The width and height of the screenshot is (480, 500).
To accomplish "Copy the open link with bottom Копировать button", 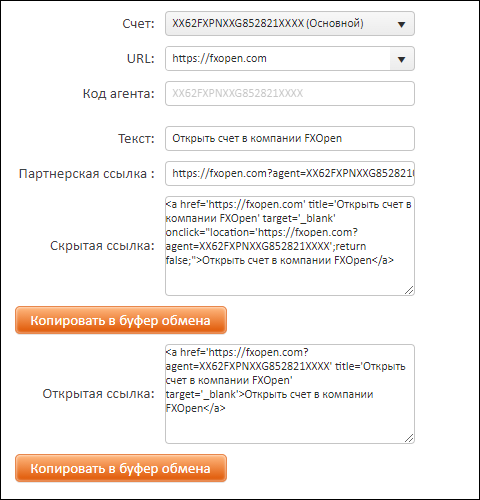I will pyautogui.click(x=121, y=468).
